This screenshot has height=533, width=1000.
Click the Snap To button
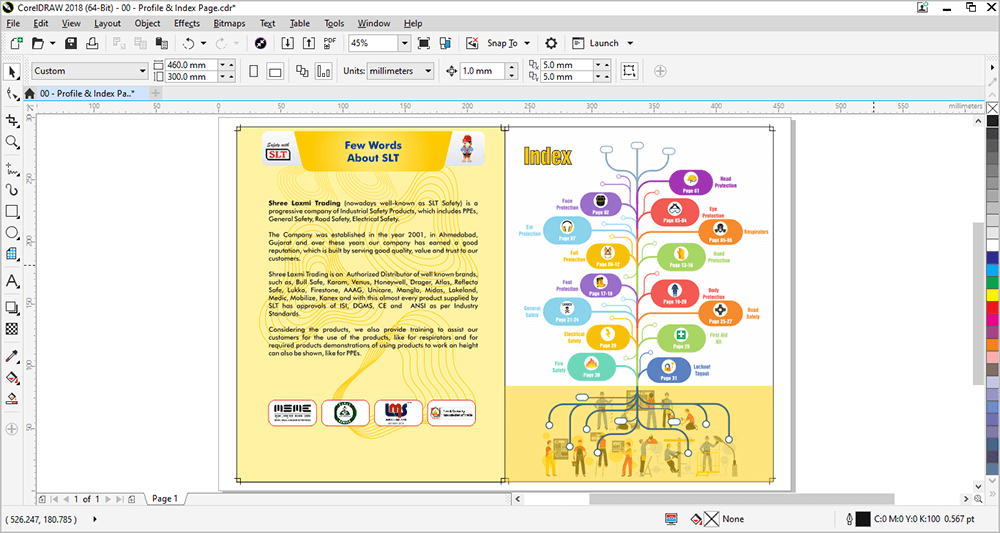tap(503, 43)
